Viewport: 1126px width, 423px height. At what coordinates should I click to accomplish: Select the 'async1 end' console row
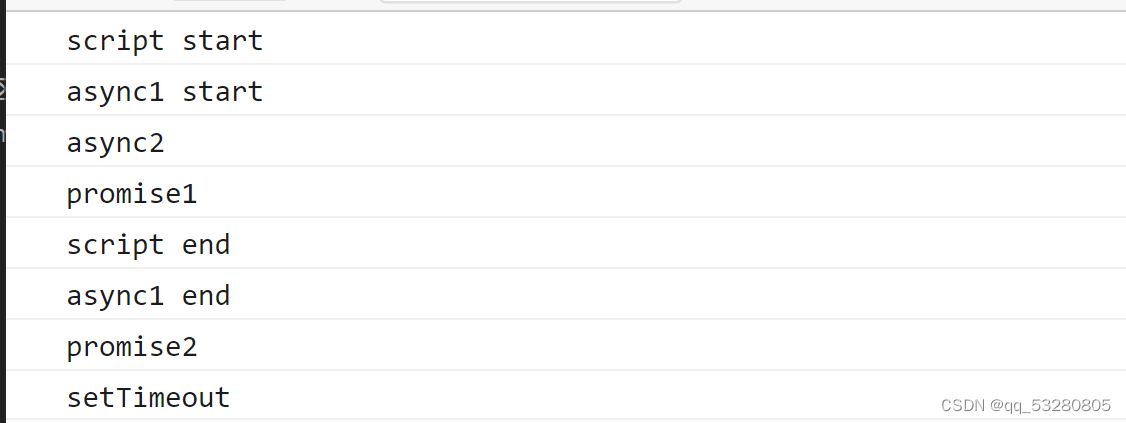(x=566, y=294)
